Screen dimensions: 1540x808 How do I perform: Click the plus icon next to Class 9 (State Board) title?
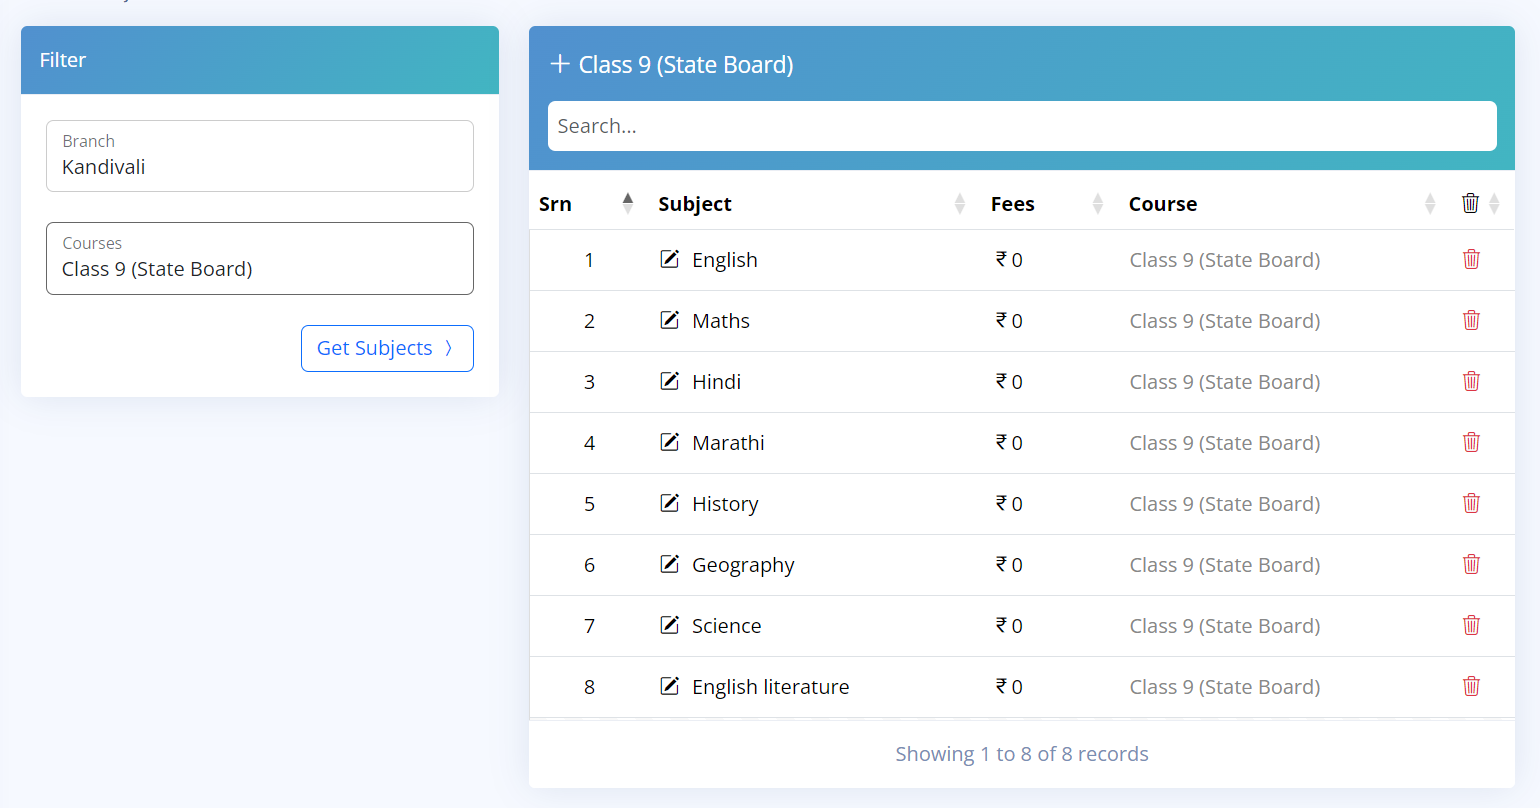coord(560,64)
